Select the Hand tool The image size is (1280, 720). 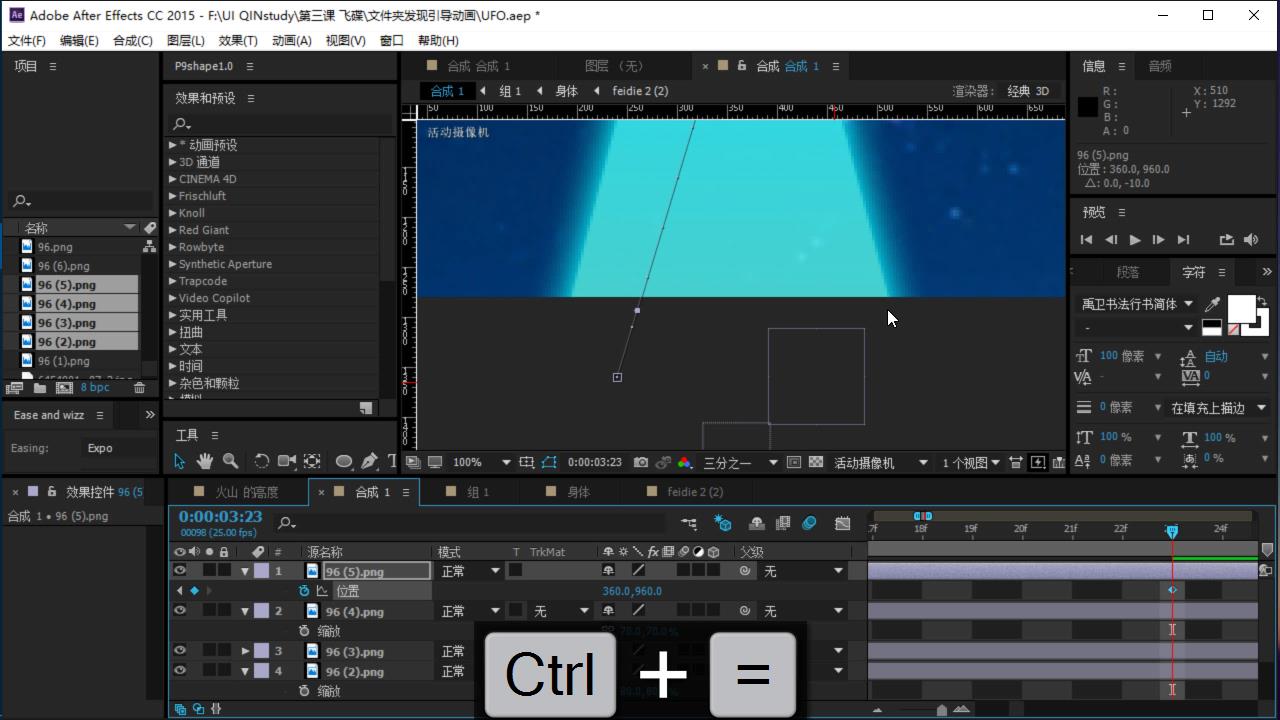[205, 461]
